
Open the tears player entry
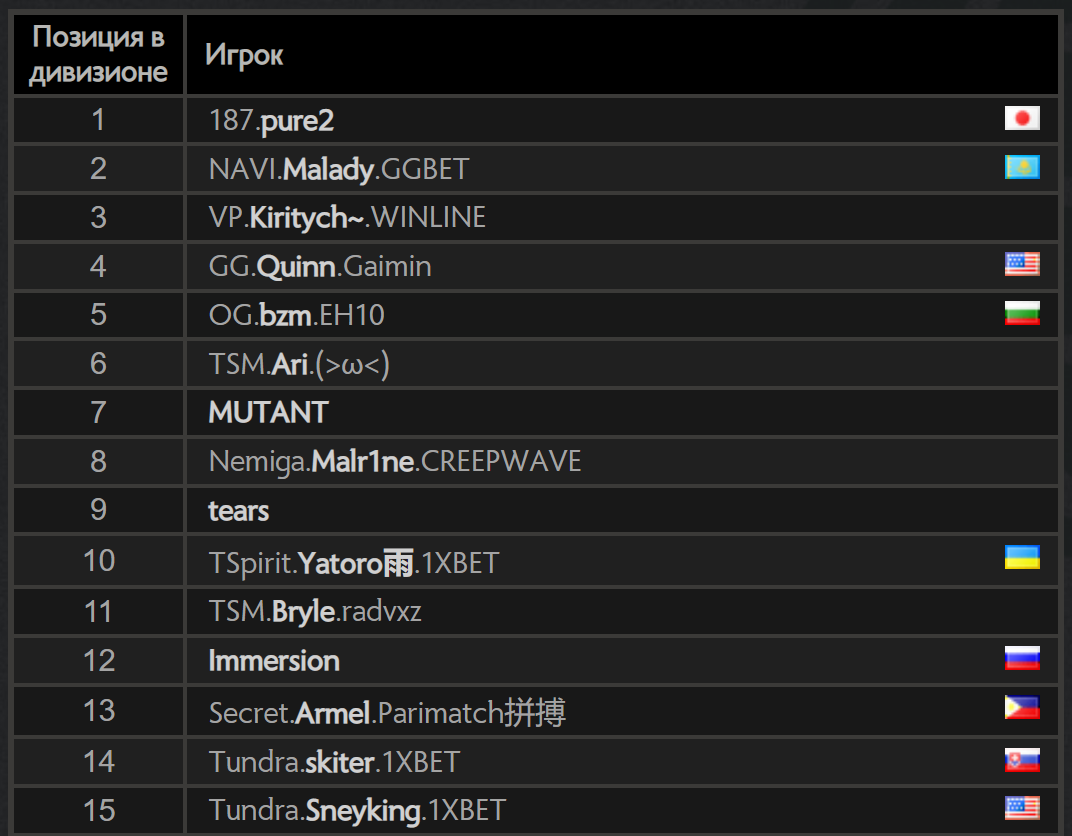pyautogui.click(x=239, y=511)
